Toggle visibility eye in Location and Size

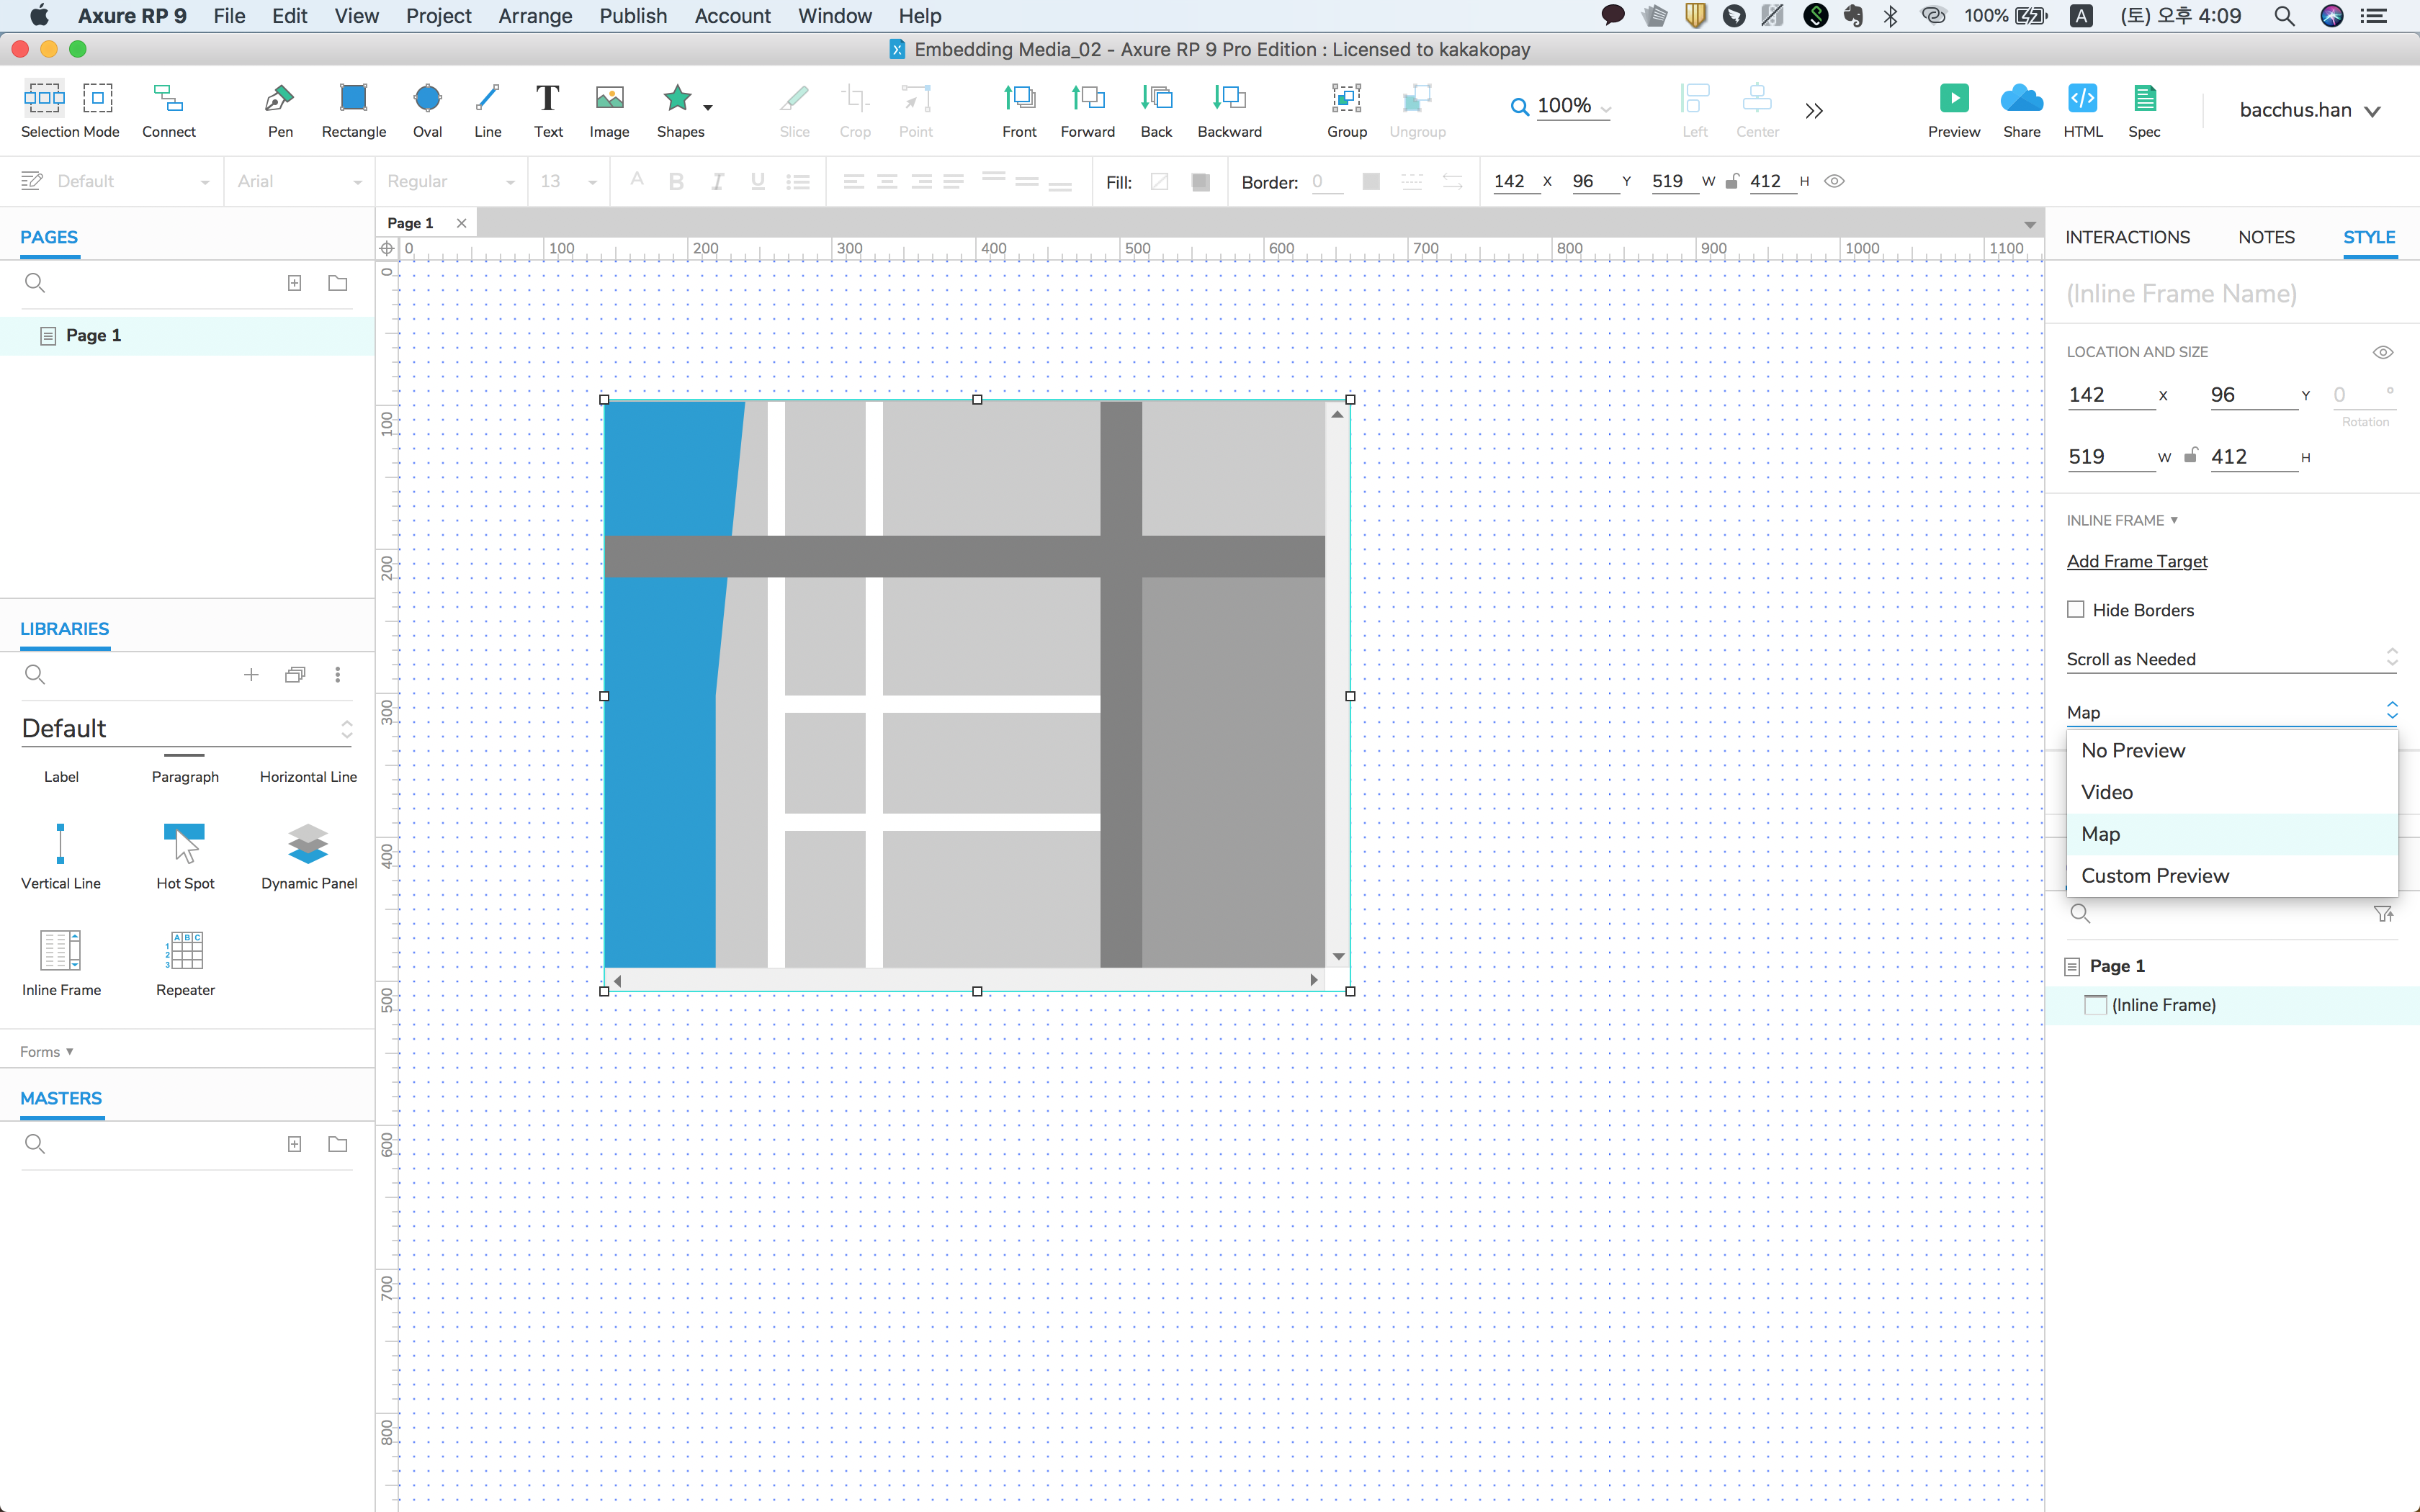(2383, 352)
